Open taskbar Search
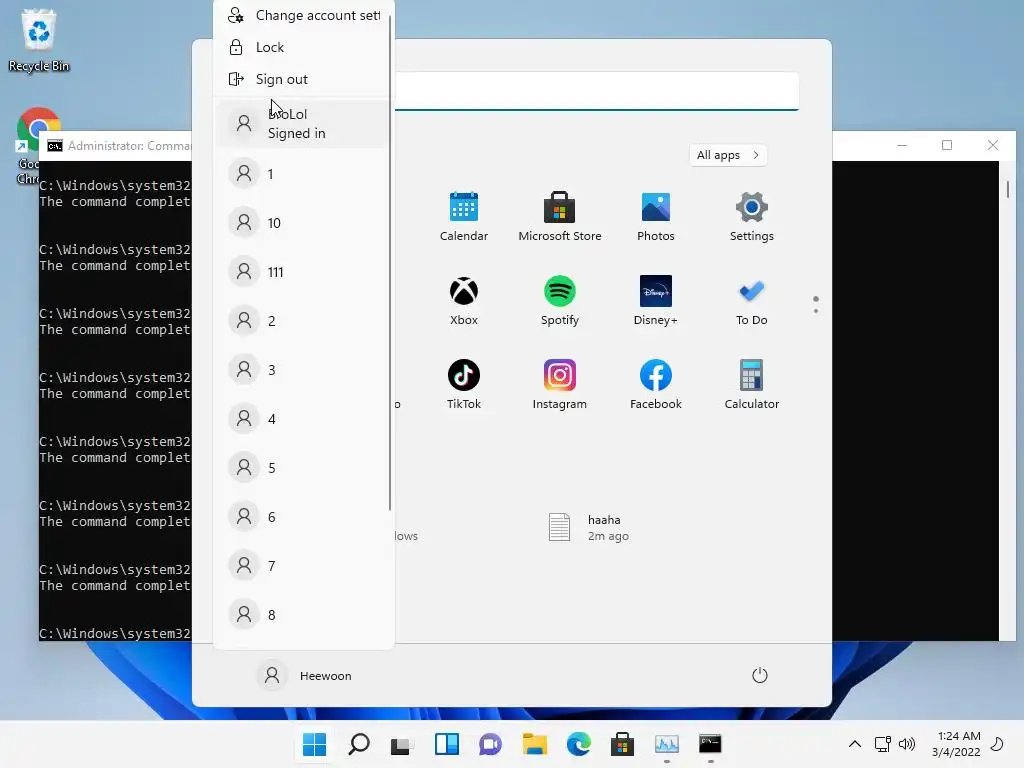Screen dimensions: 1024x768 (x=359, y=744)
